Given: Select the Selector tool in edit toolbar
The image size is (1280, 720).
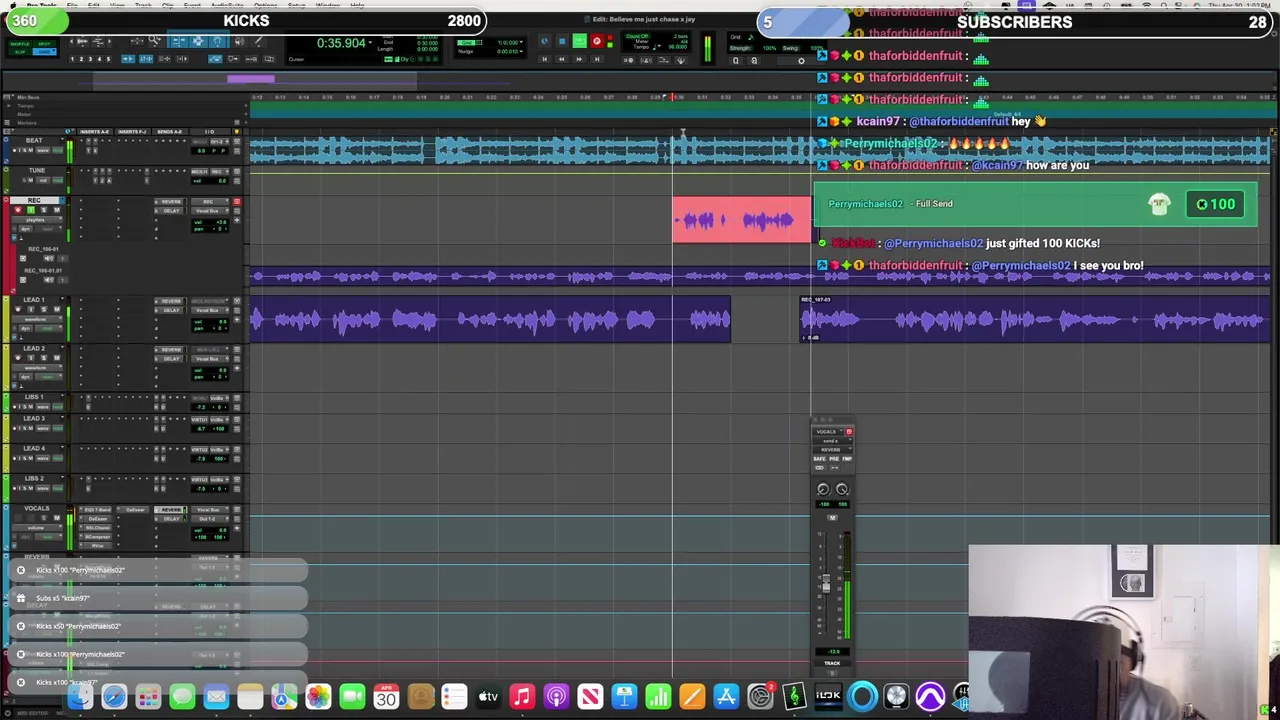Looking at the screenshot, I should coord(199,41).
